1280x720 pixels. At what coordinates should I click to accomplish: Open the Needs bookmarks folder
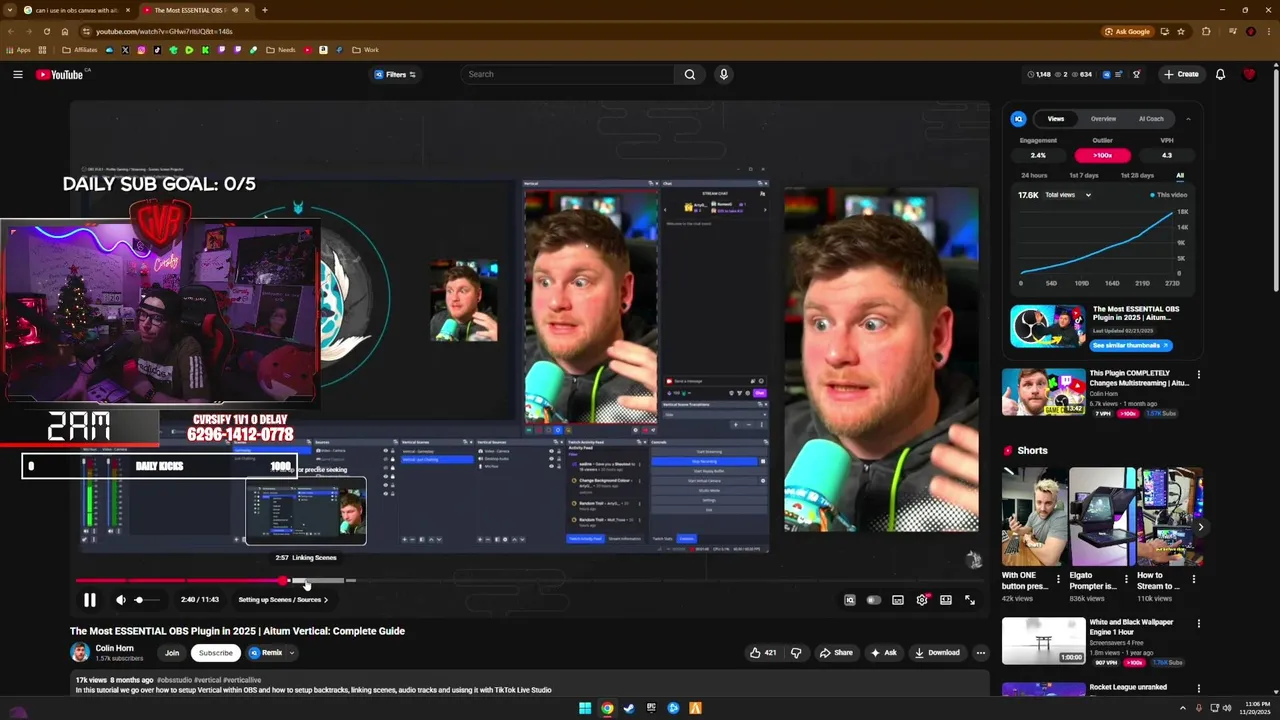point(281,50)
